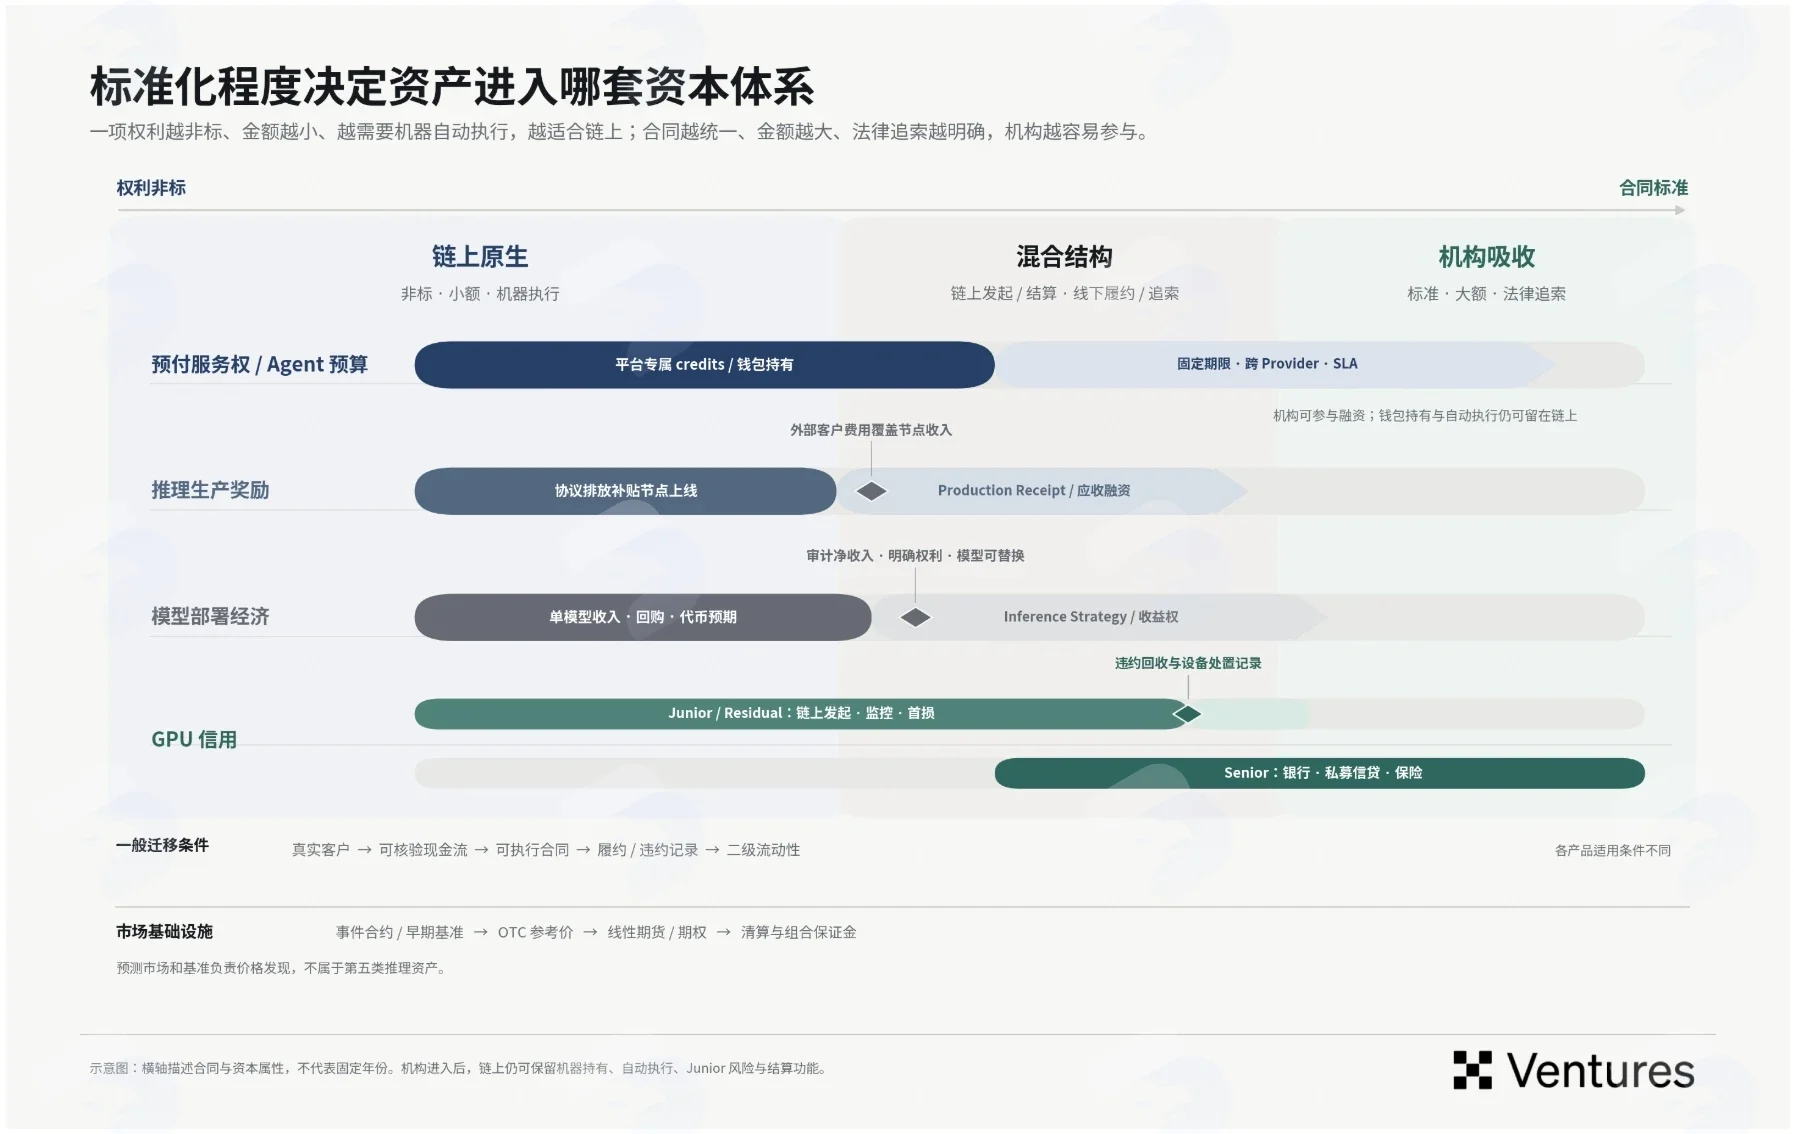Screen dimensions: 1794x1134
Task: Click the subtitle 标准 · 大额 · 法律追索
Action: (1486, 294)
